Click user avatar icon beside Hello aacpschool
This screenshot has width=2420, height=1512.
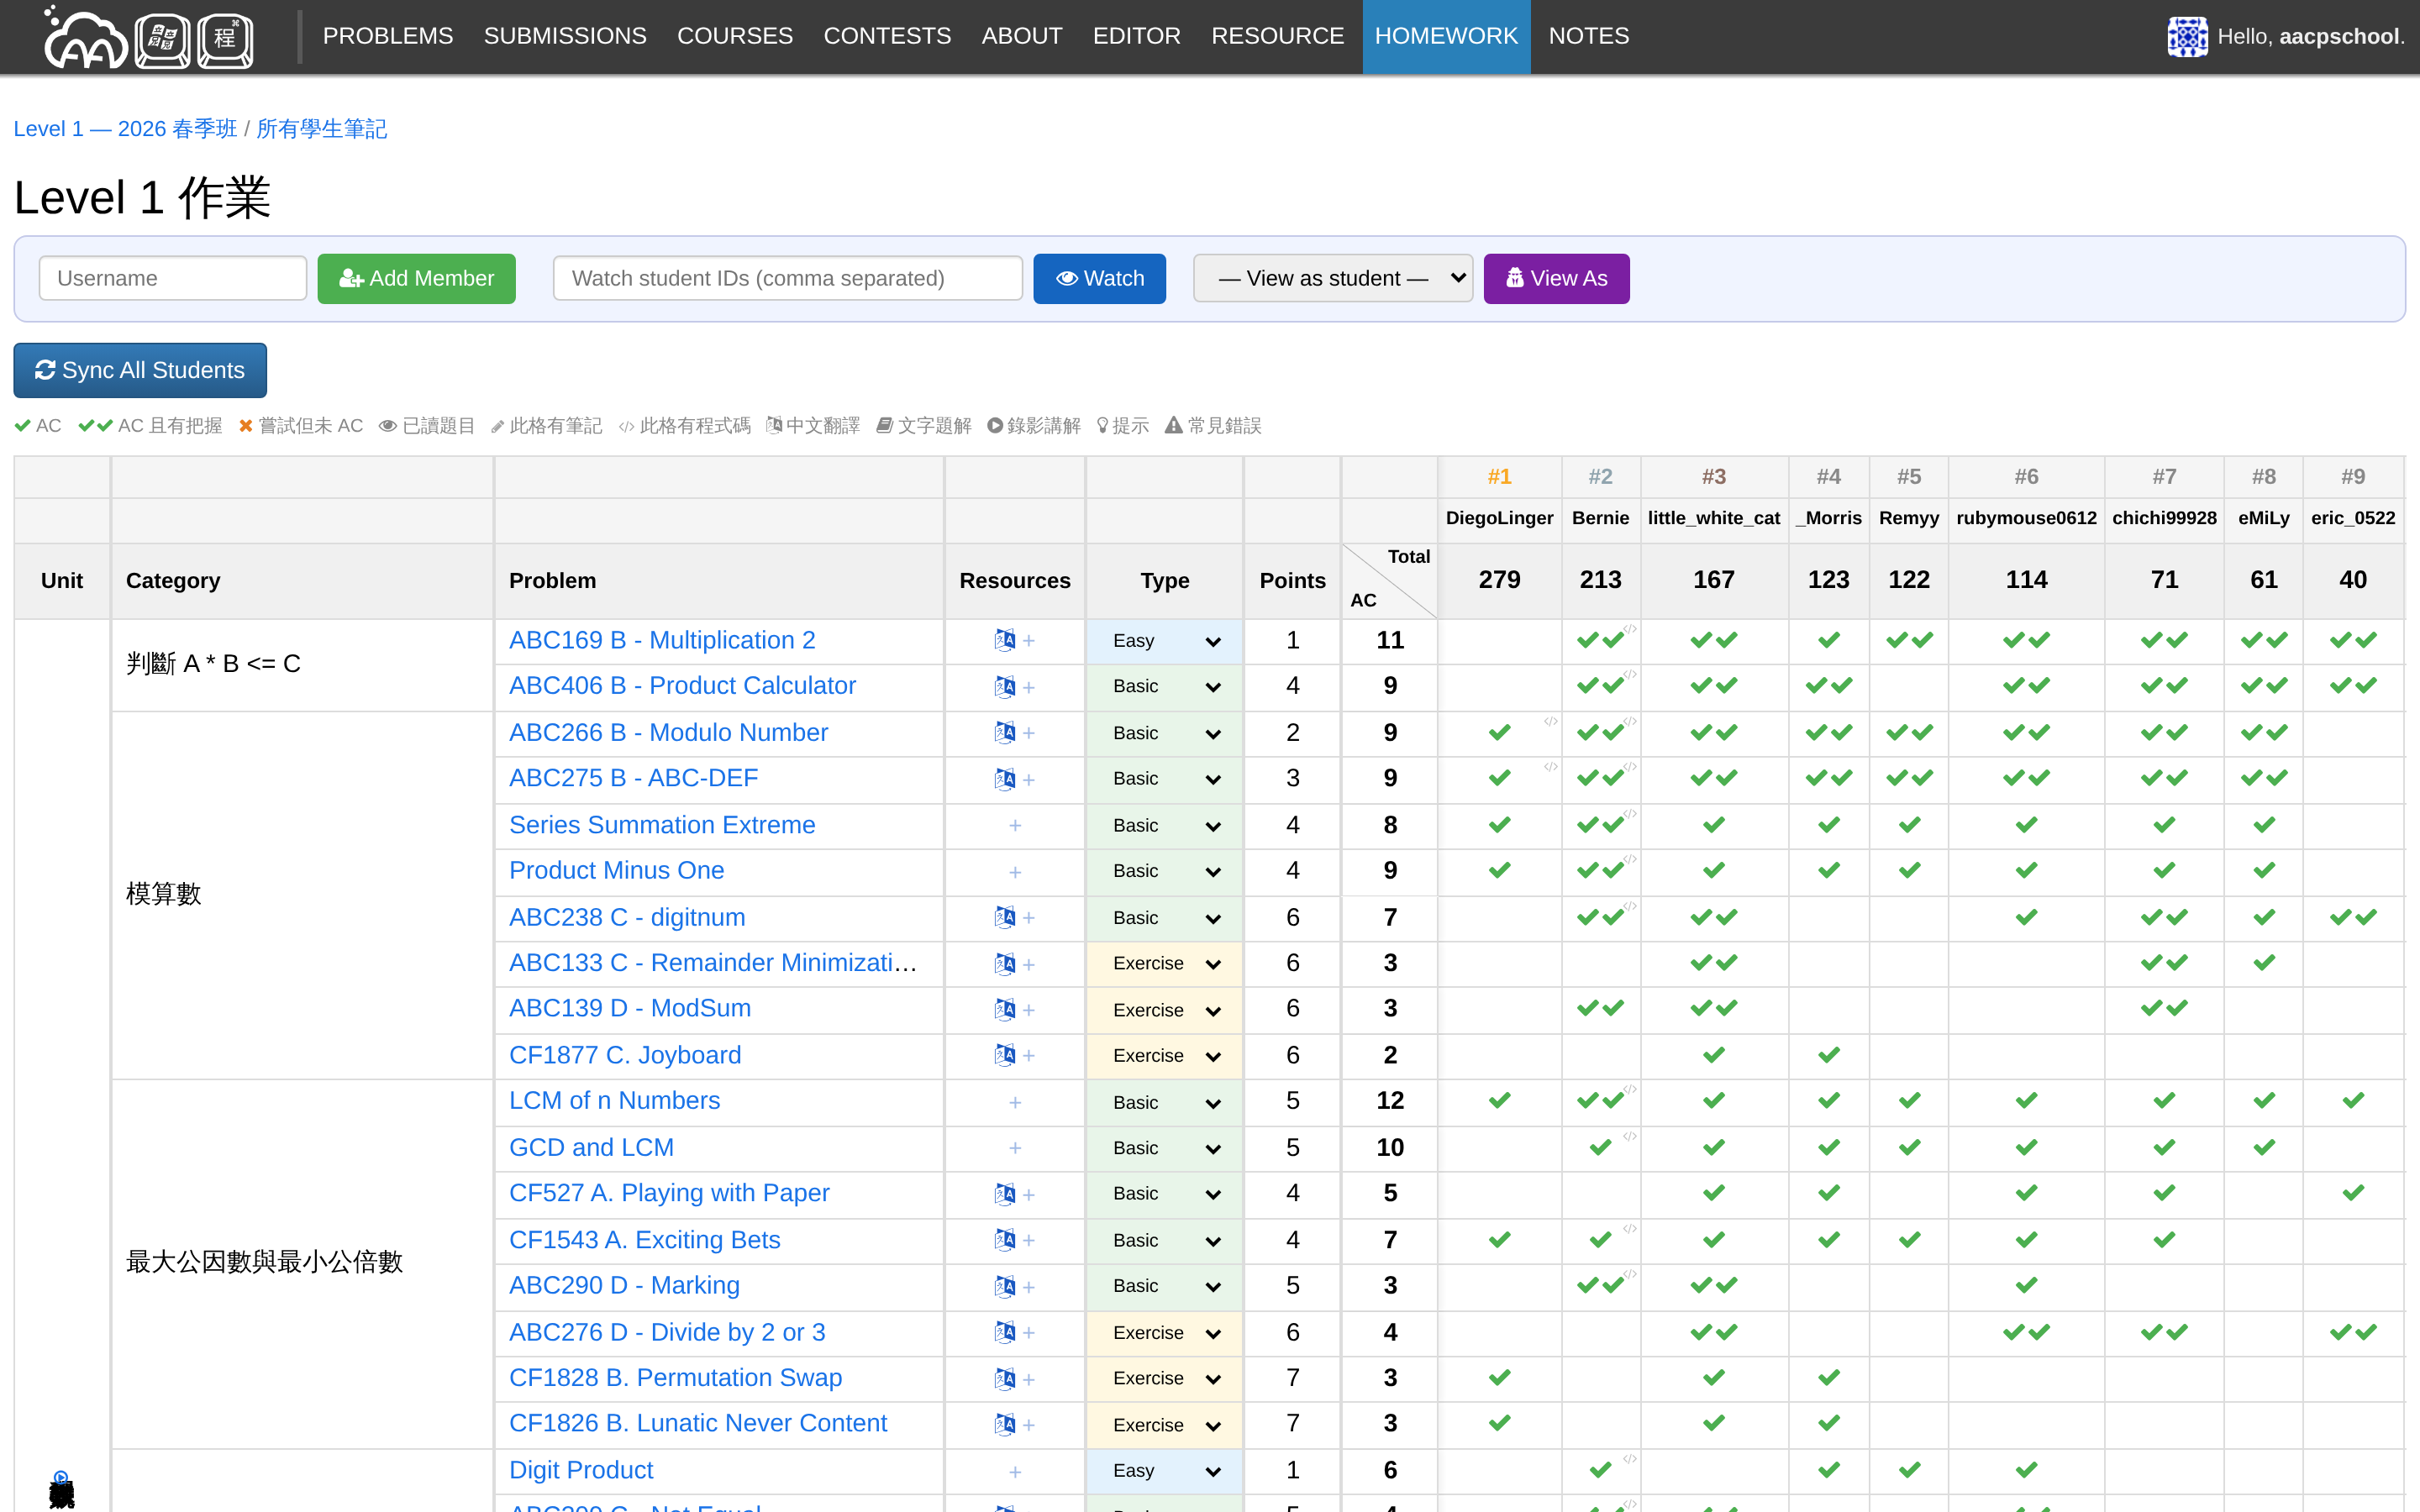[x=2186, y=37]
